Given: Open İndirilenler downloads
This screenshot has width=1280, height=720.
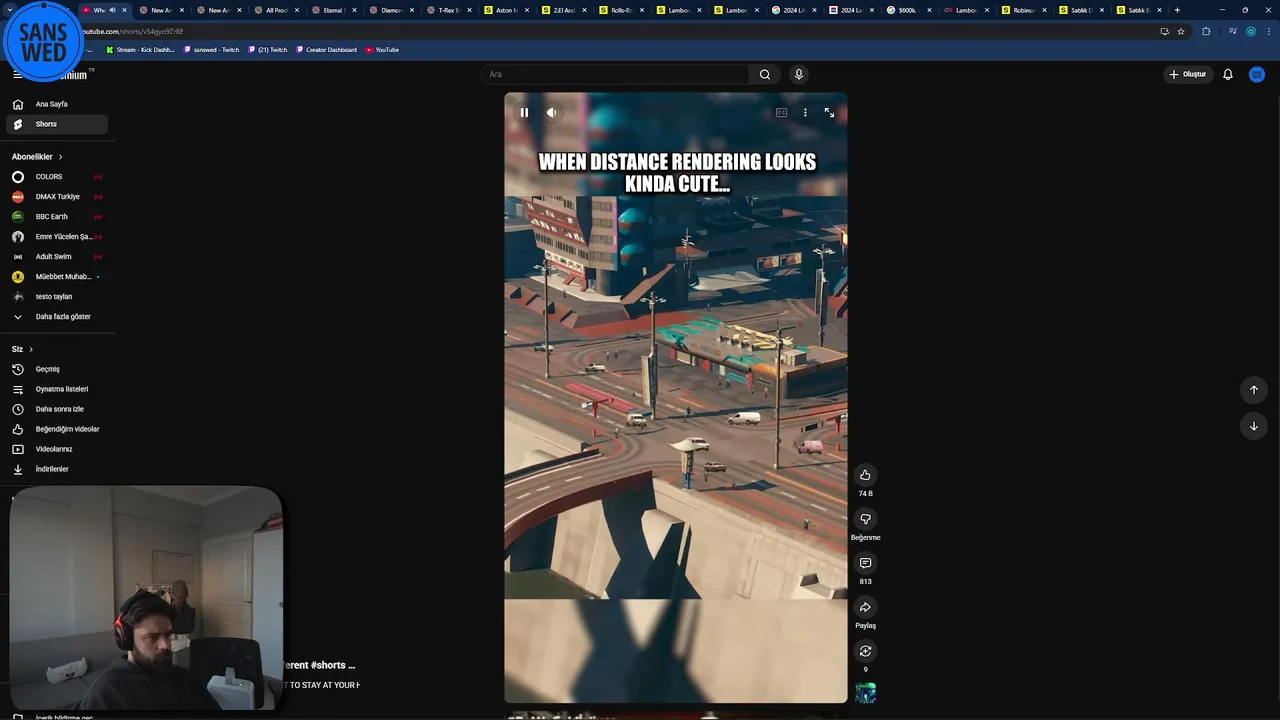Looking at the screenshot, I should [57, 469].
